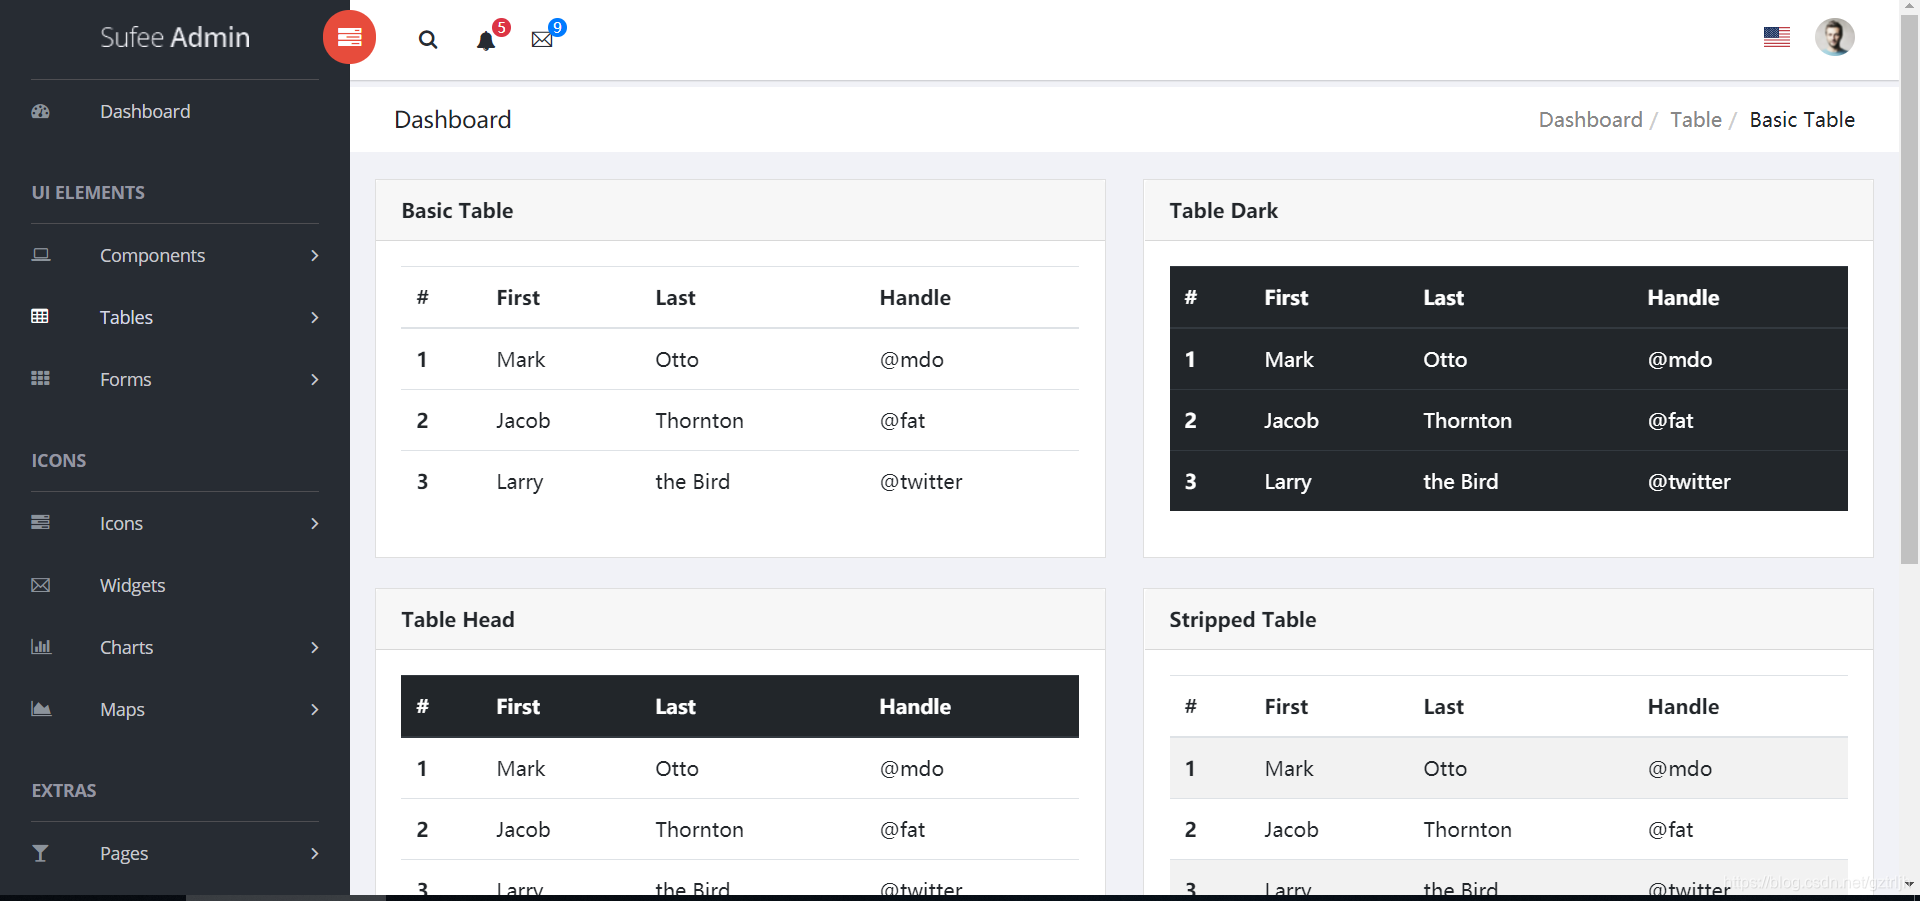
Task: Click the Pages filter icon in sidebar
Action: [x=40, y=853]
